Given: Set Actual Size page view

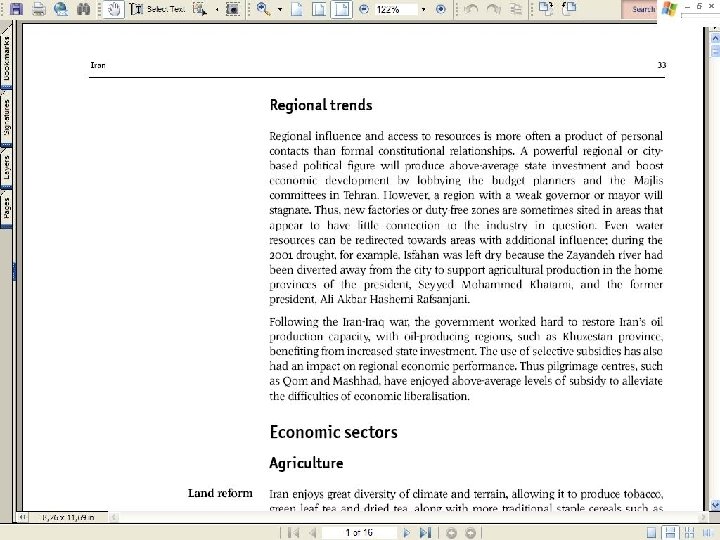Looking at the screenshot, I should [x=297, y=9].
